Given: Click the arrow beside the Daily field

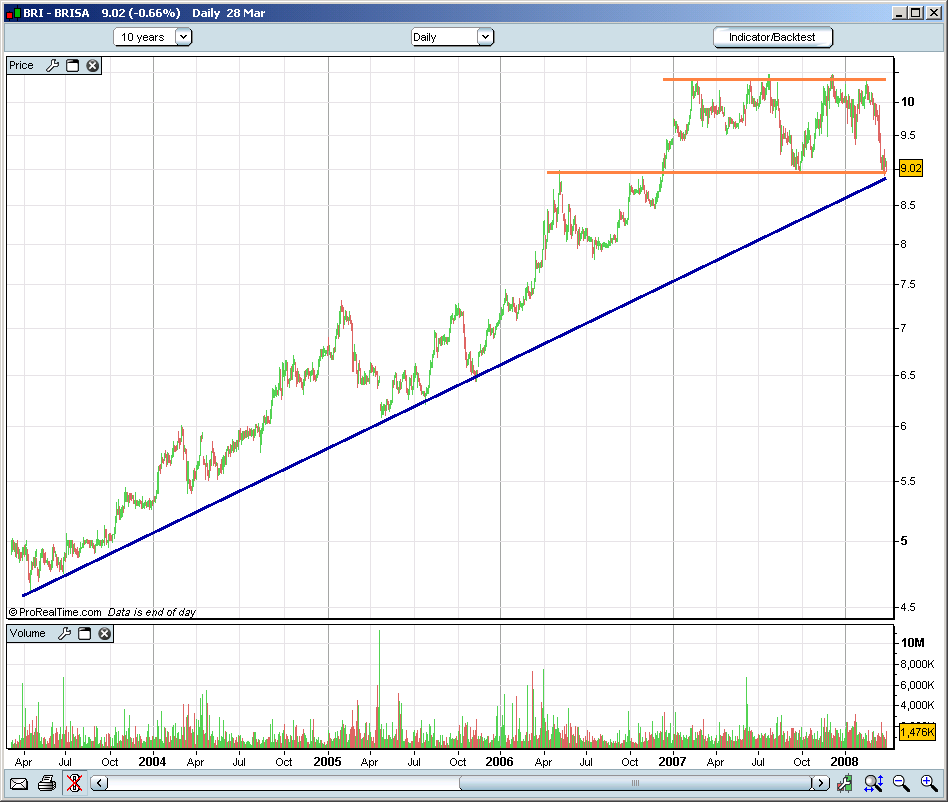Looking at the screenshot, I should coord(485,37).
